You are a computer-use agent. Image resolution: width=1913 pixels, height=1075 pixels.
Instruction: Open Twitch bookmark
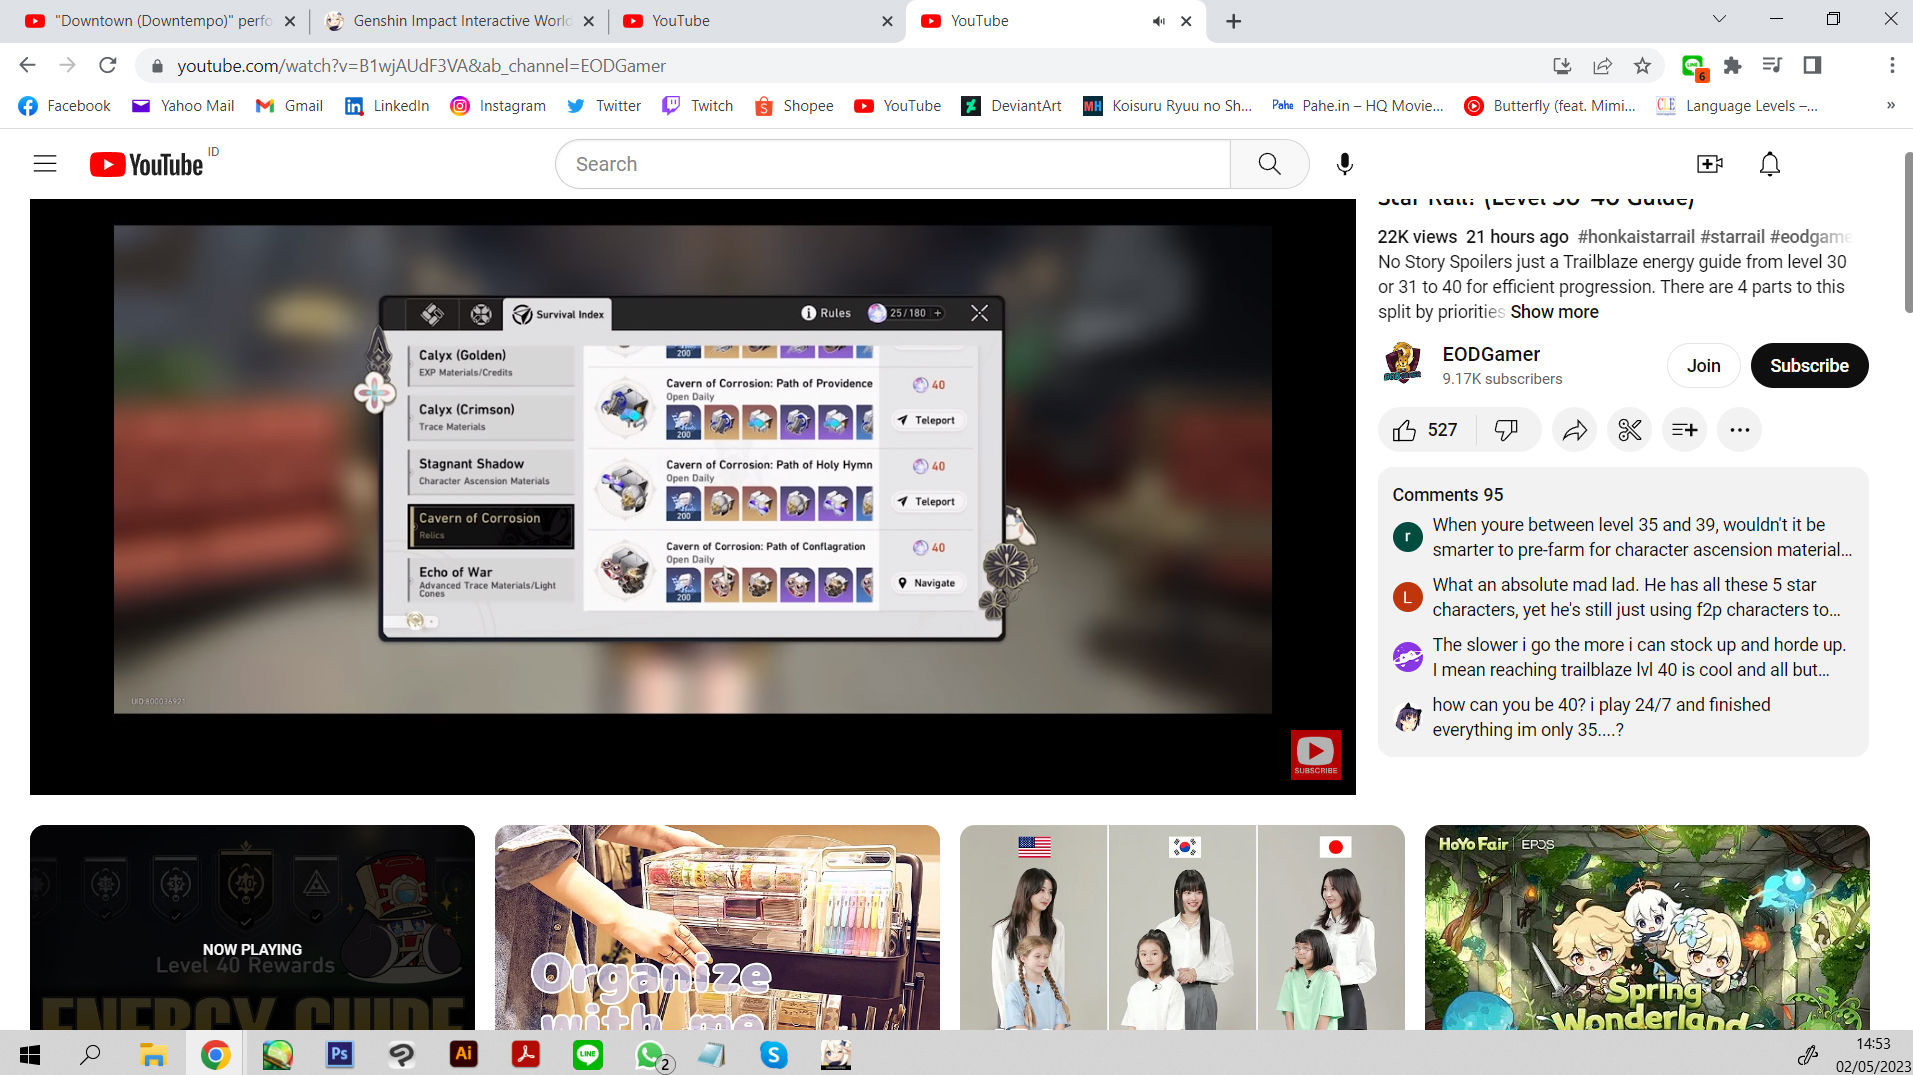[697, 106]
